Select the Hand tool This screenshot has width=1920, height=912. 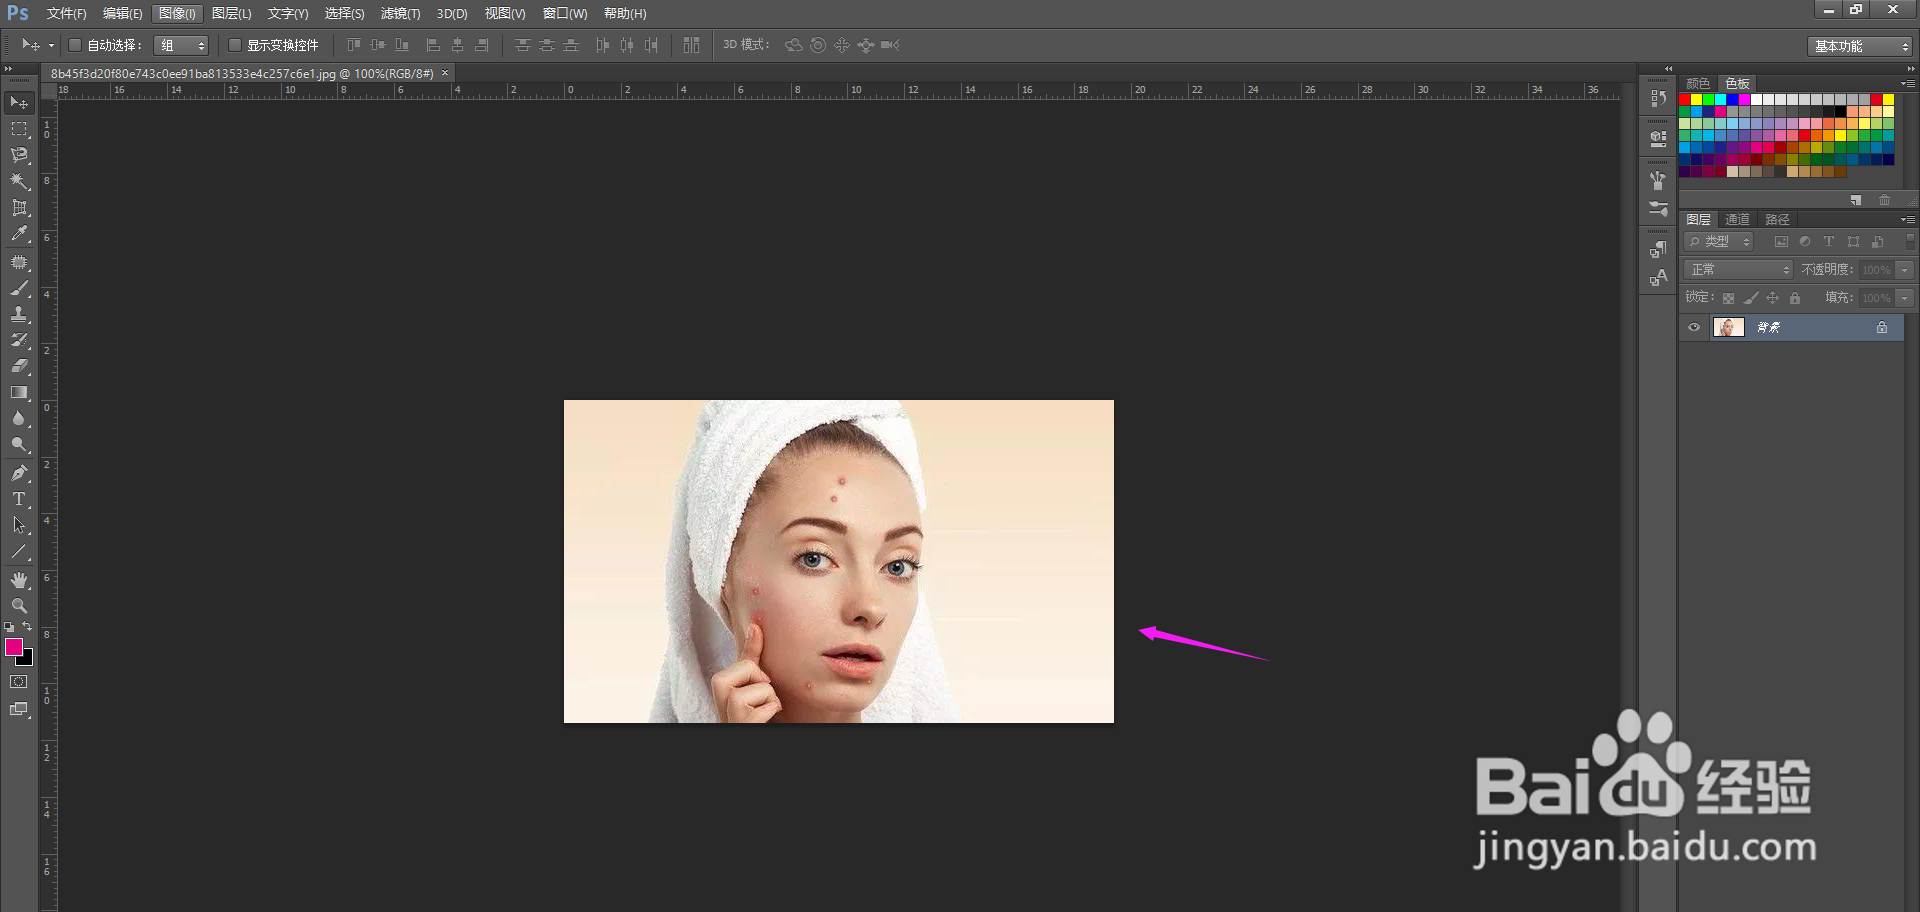coord(19,580)
